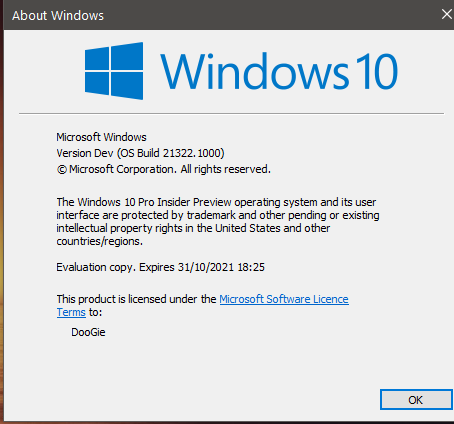Select the Version Dev (OS Build 21322.1000) line
Image resolution: width=454 pixels, height=424 pixels.
tap(140, 153)
